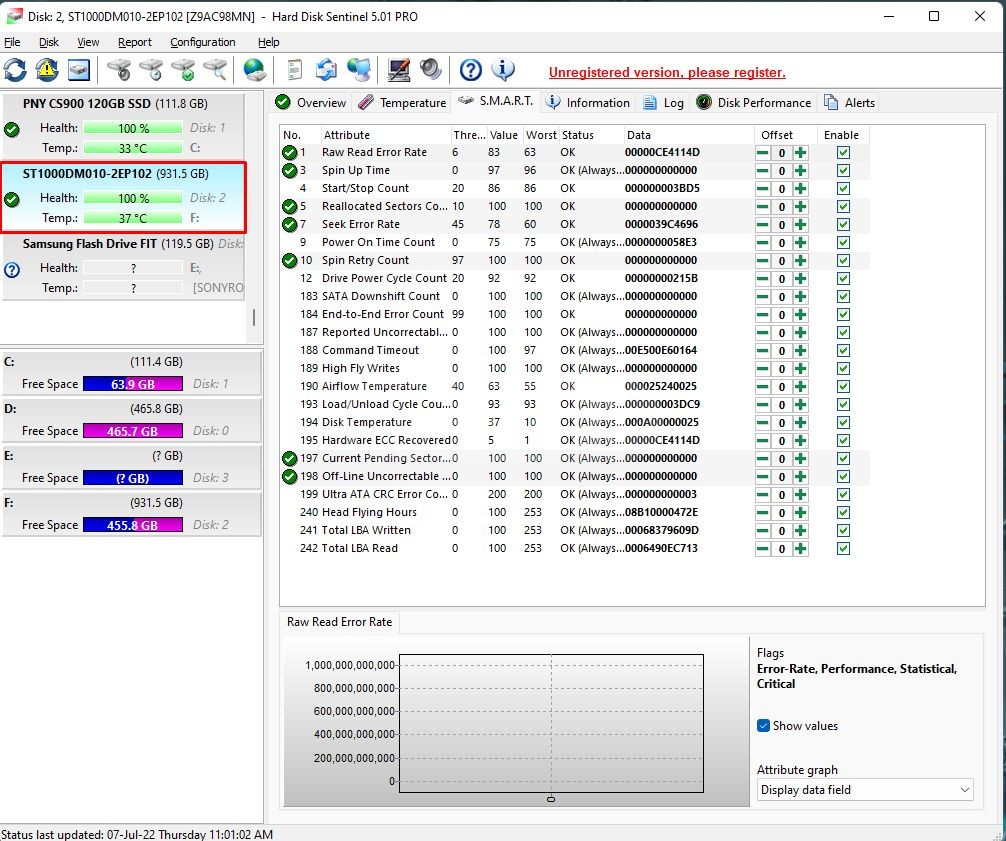
Task: Switch to the Information tab
Action: (588, 103)
